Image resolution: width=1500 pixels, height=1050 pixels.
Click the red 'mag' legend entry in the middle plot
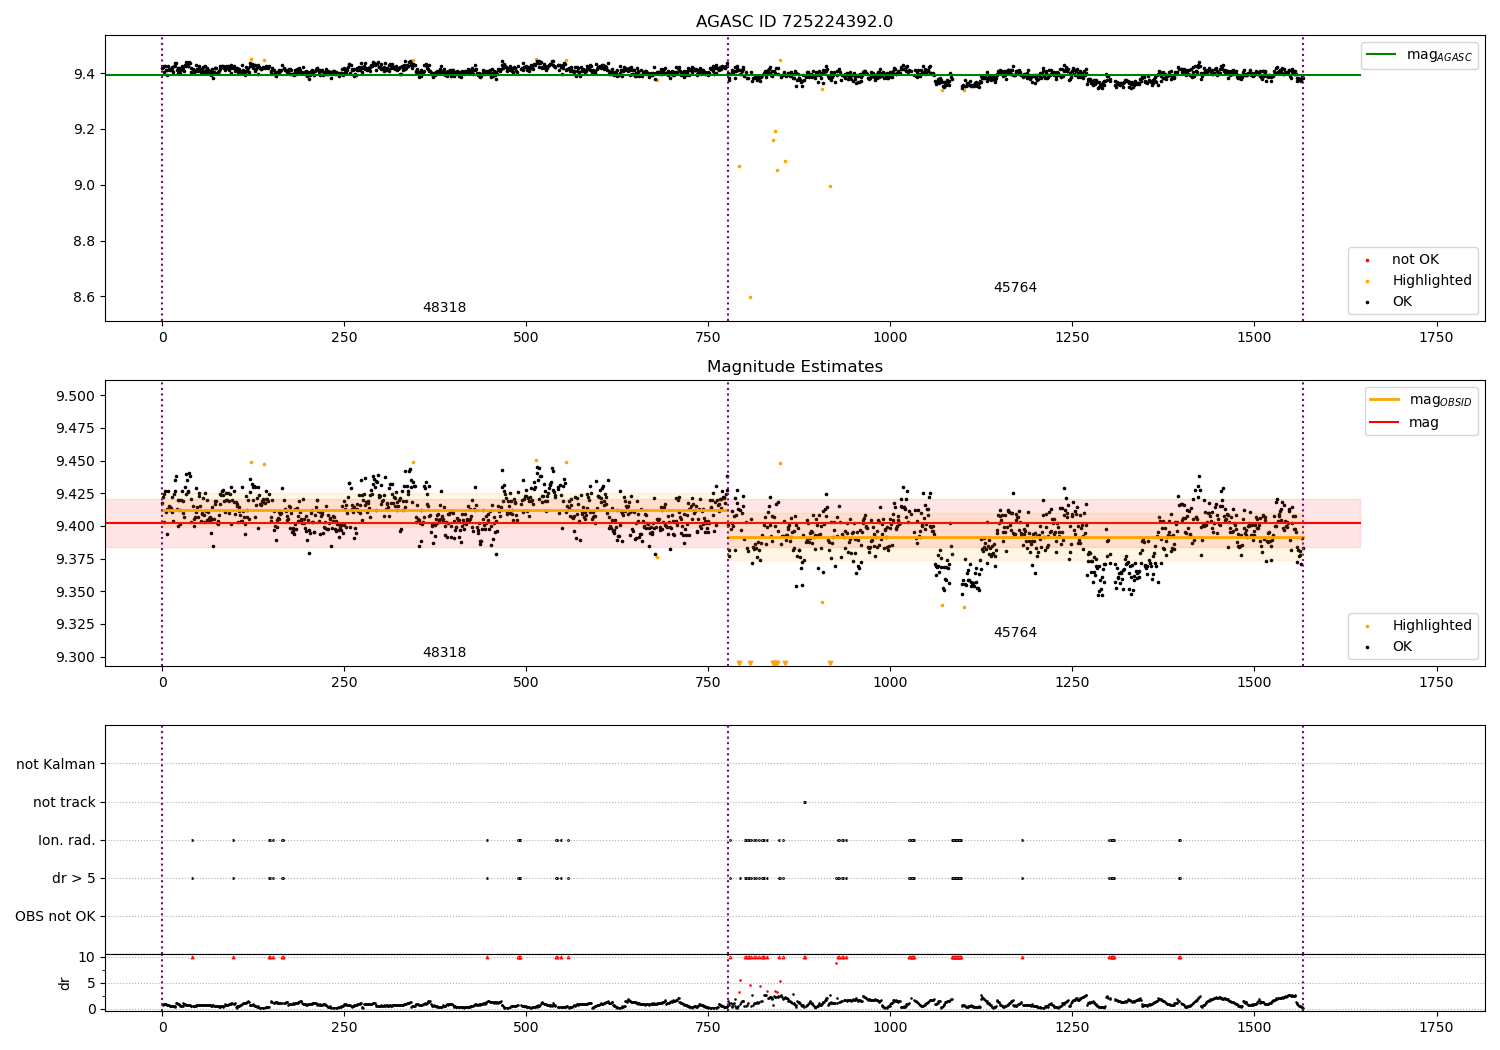pyautogui.click(x=1405, y=423)
